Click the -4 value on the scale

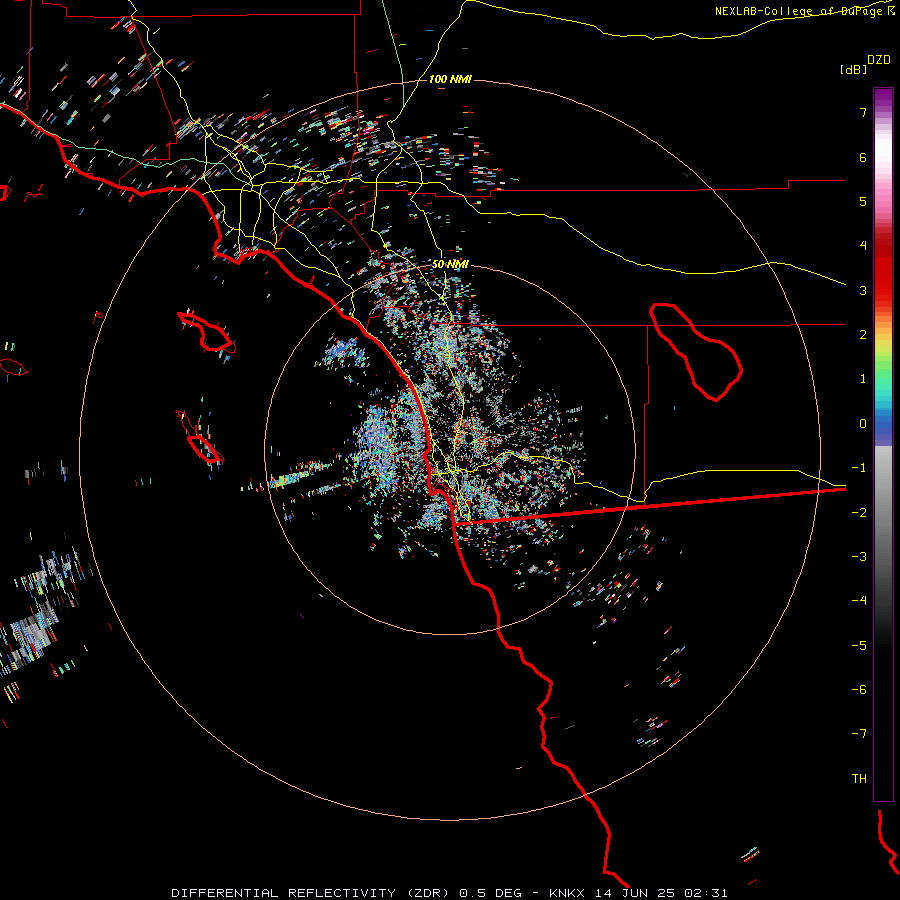click(859, 601)
